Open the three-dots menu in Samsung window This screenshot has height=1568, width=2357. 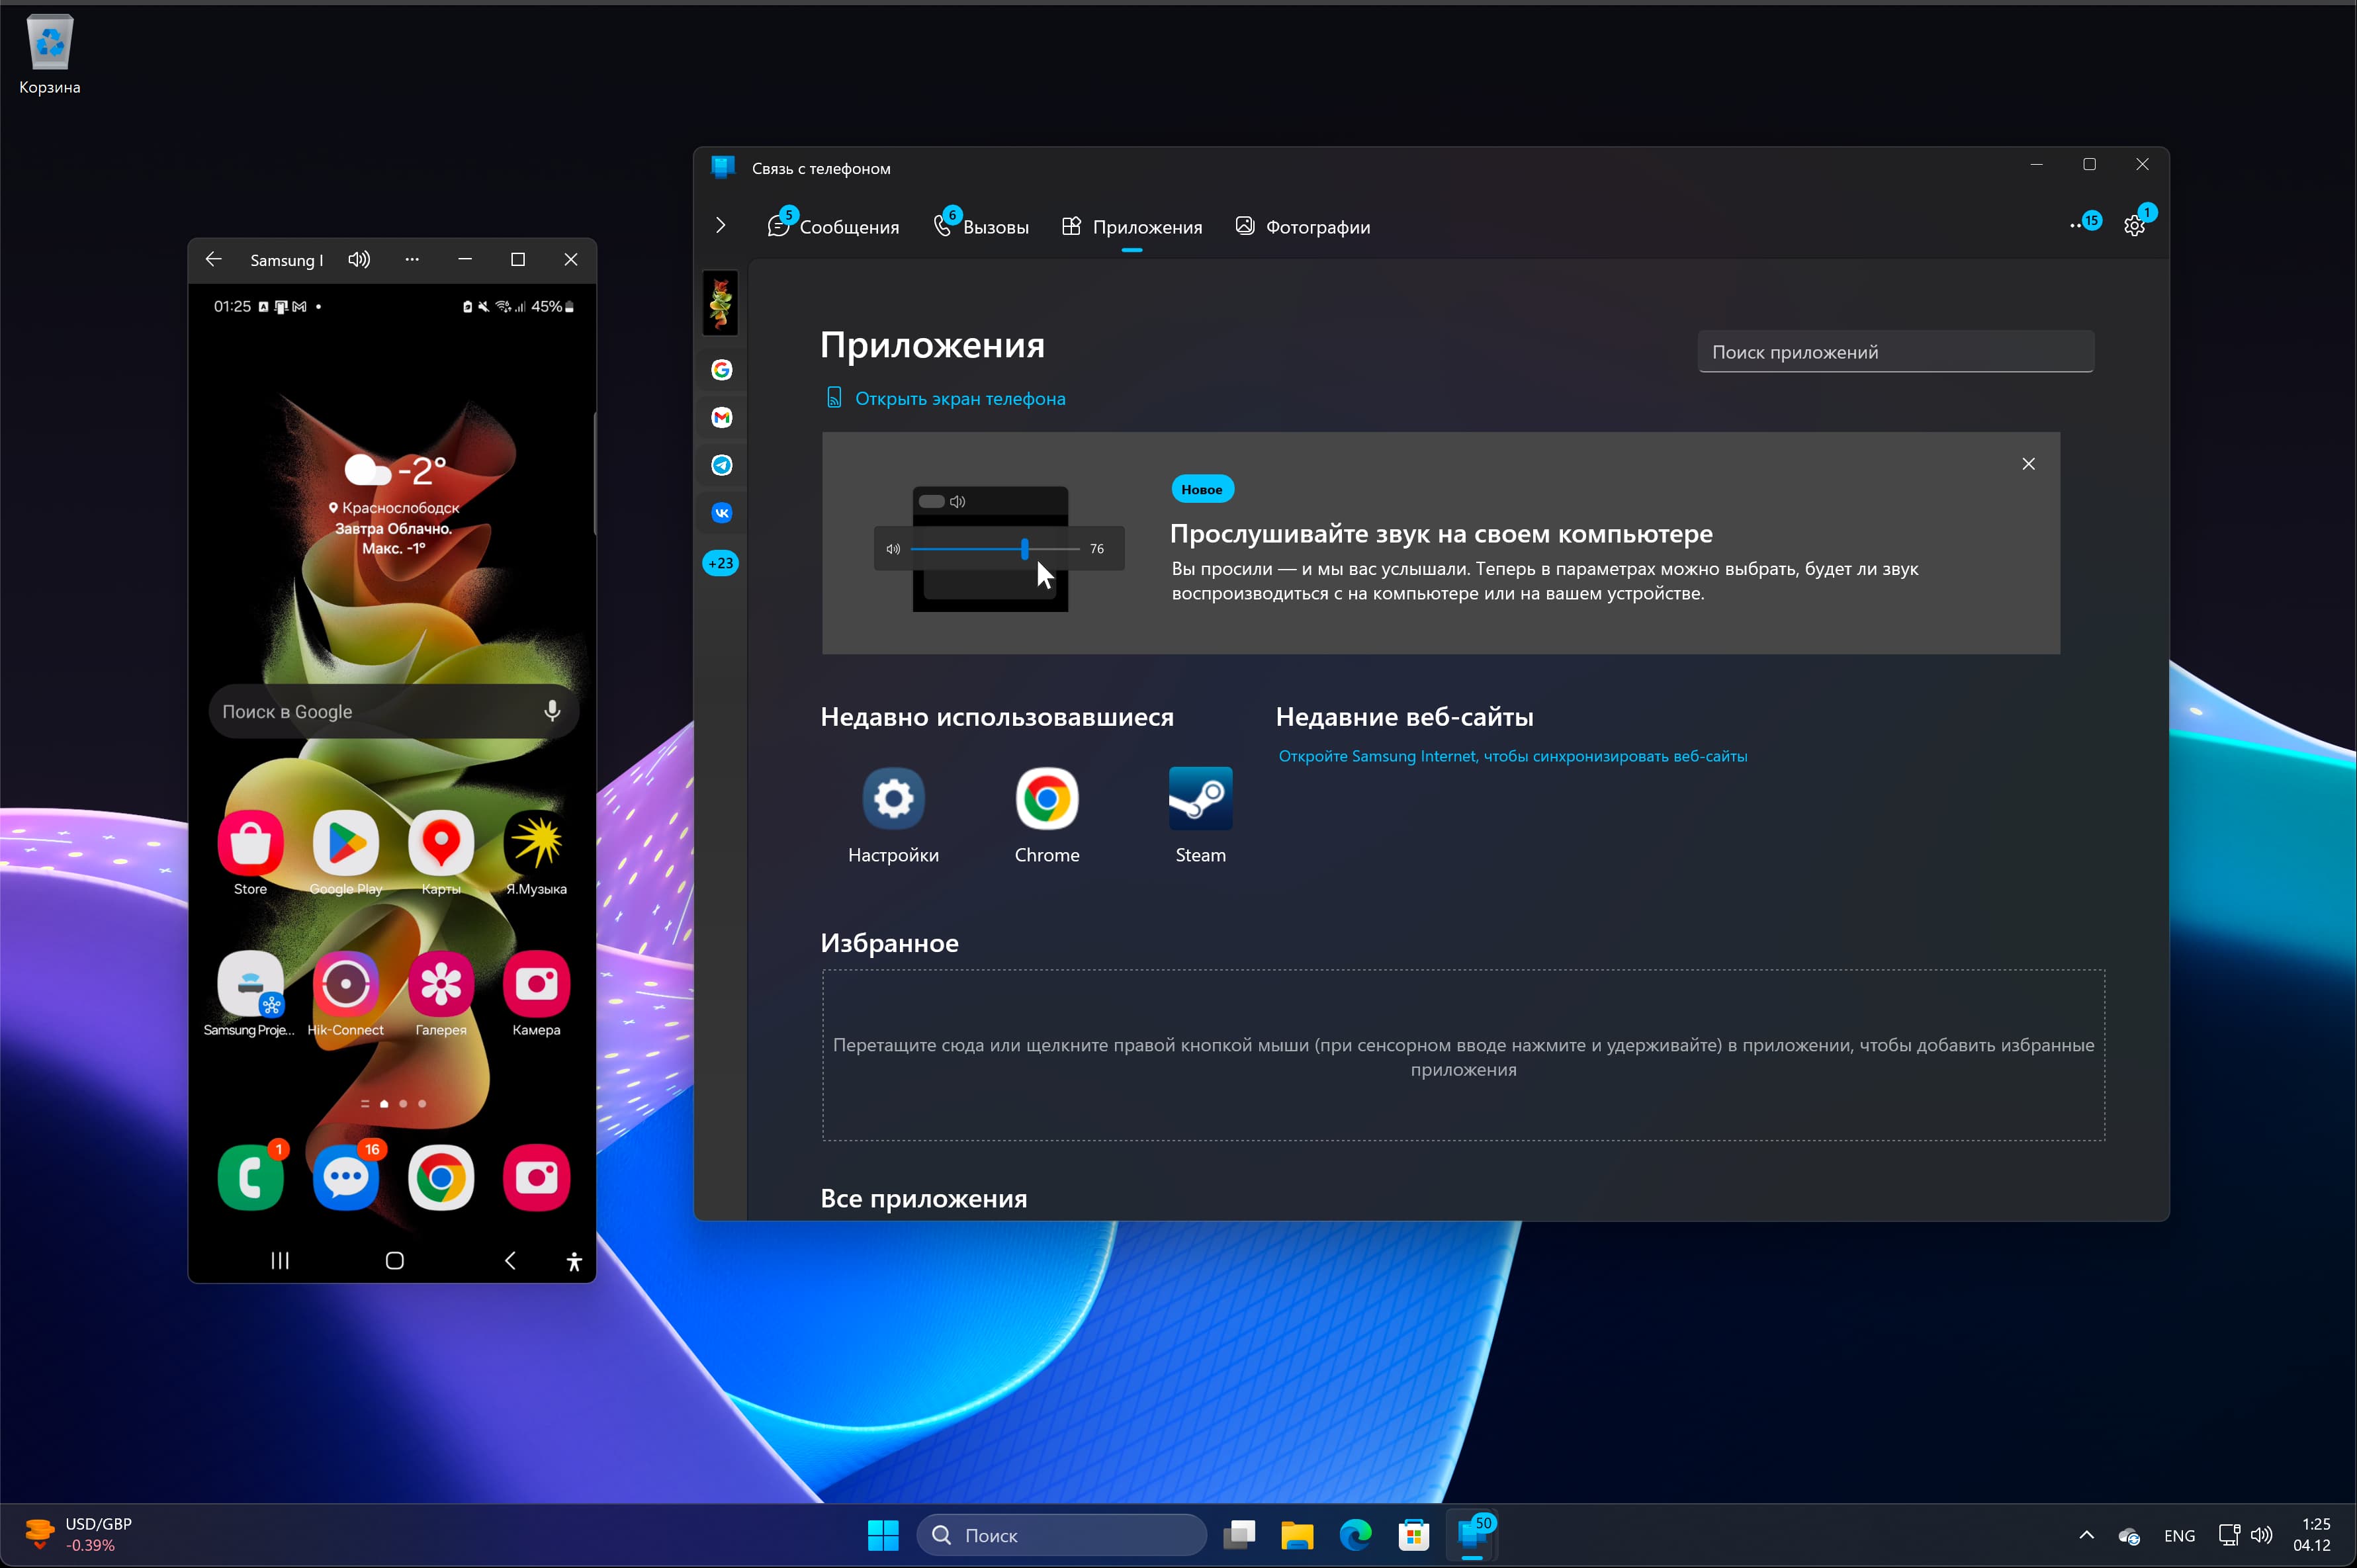pyautogui.click(x=412, y=260)
